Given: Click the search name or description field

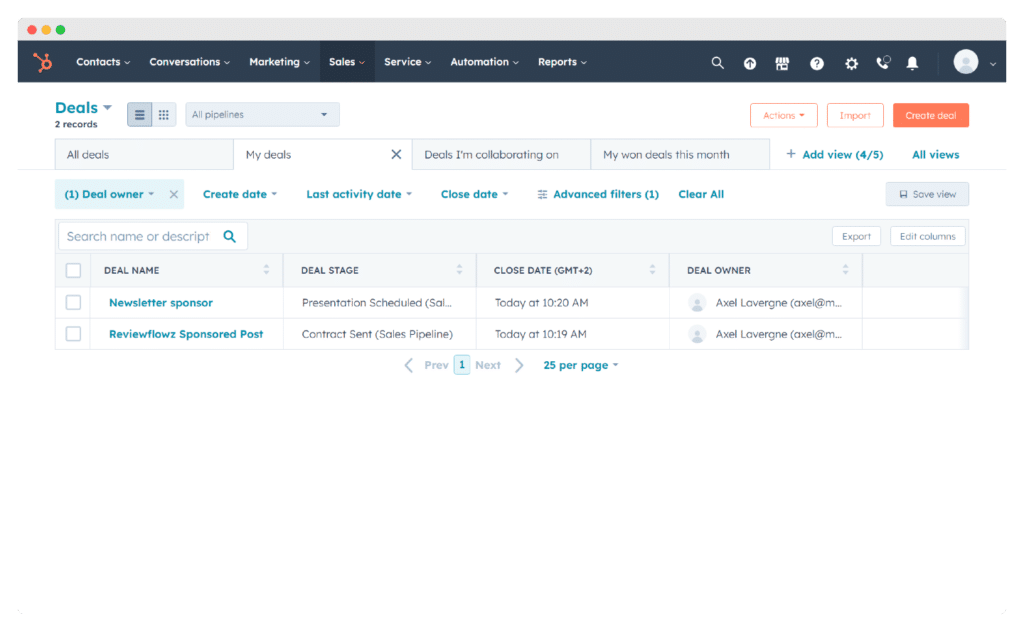Looking at the screenshot, I should pos(140,236).
